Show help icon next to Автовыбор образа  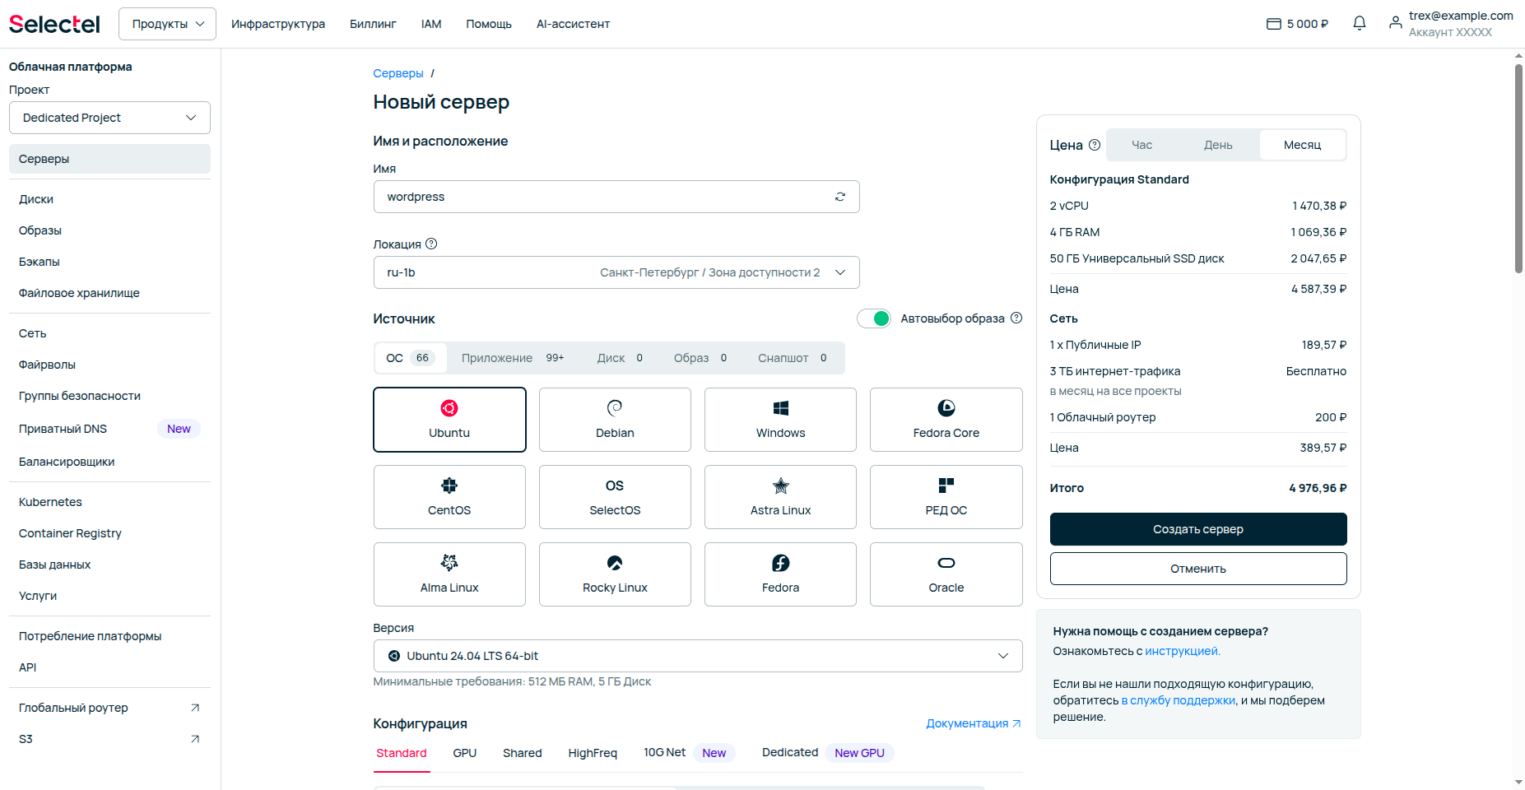tap(1016, 318)
